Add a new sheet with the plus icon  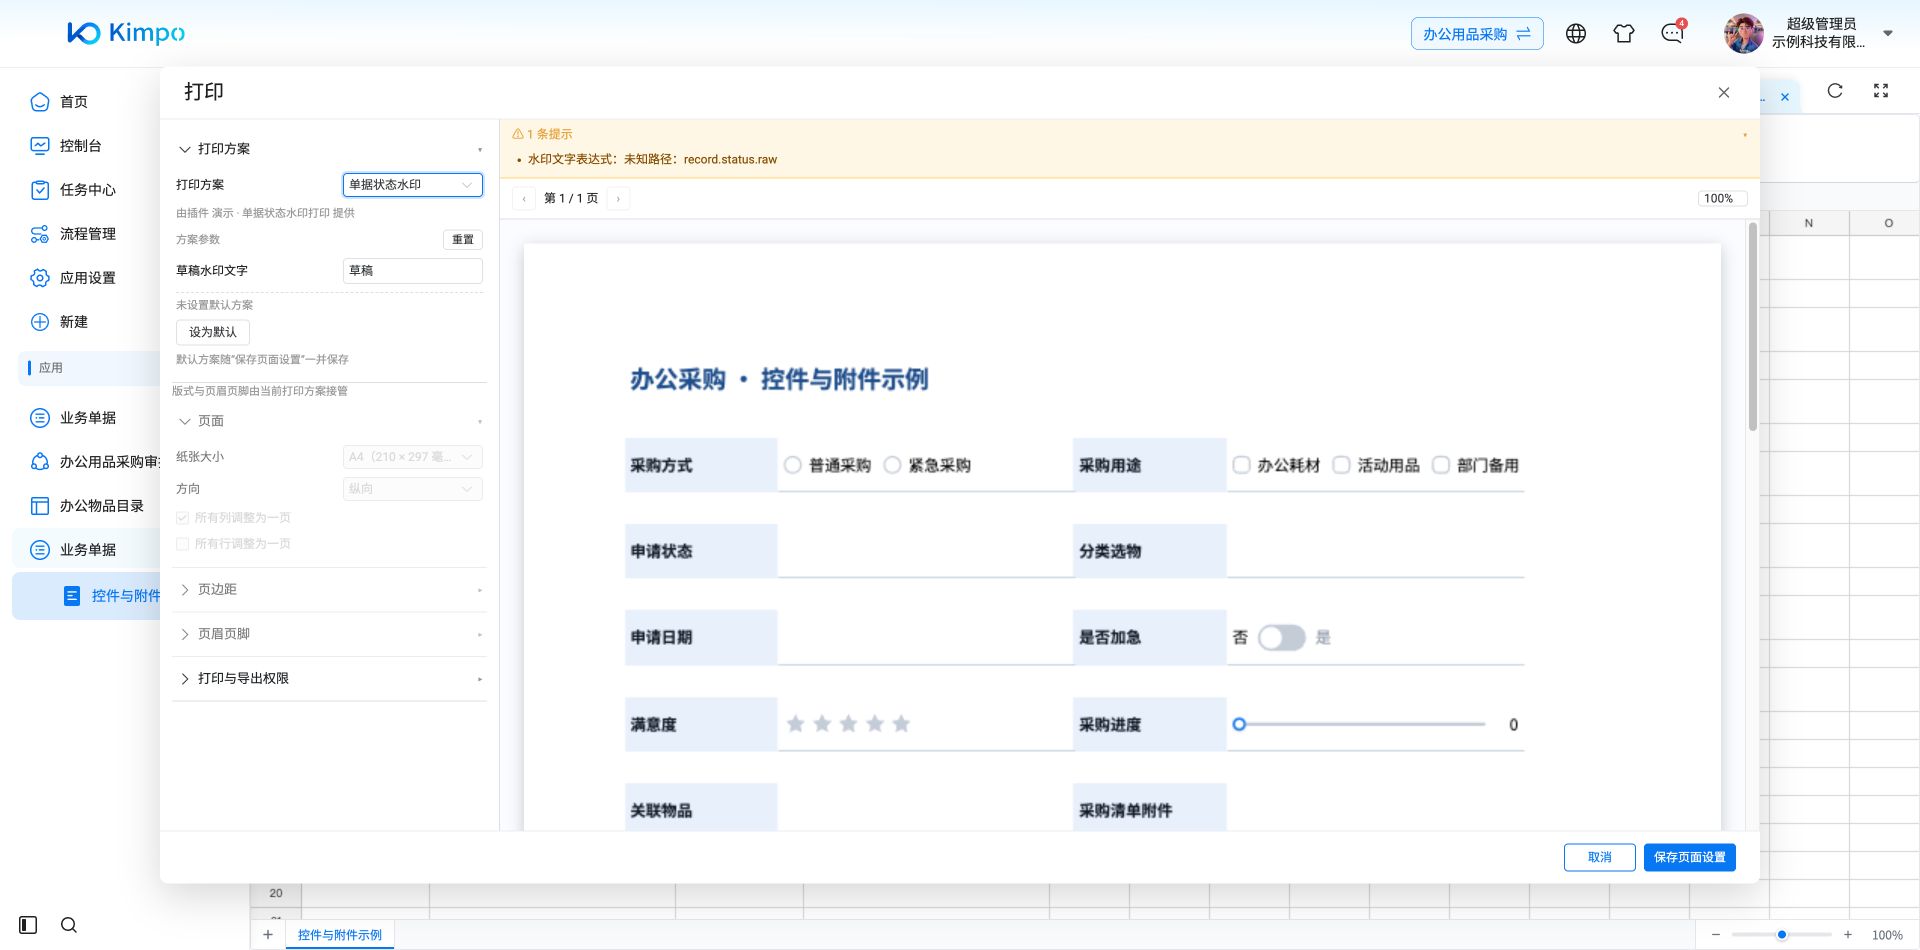tap(268, 935)
